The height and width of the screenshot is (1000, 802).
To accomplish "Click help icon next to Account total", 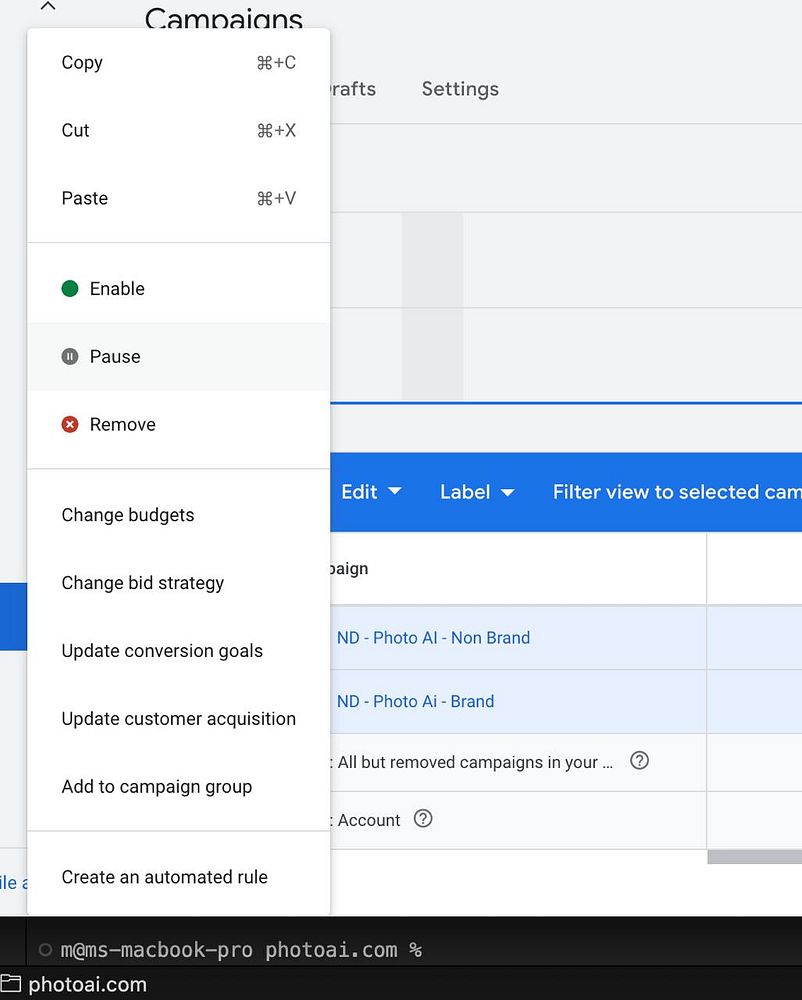I will click(423, 819).
